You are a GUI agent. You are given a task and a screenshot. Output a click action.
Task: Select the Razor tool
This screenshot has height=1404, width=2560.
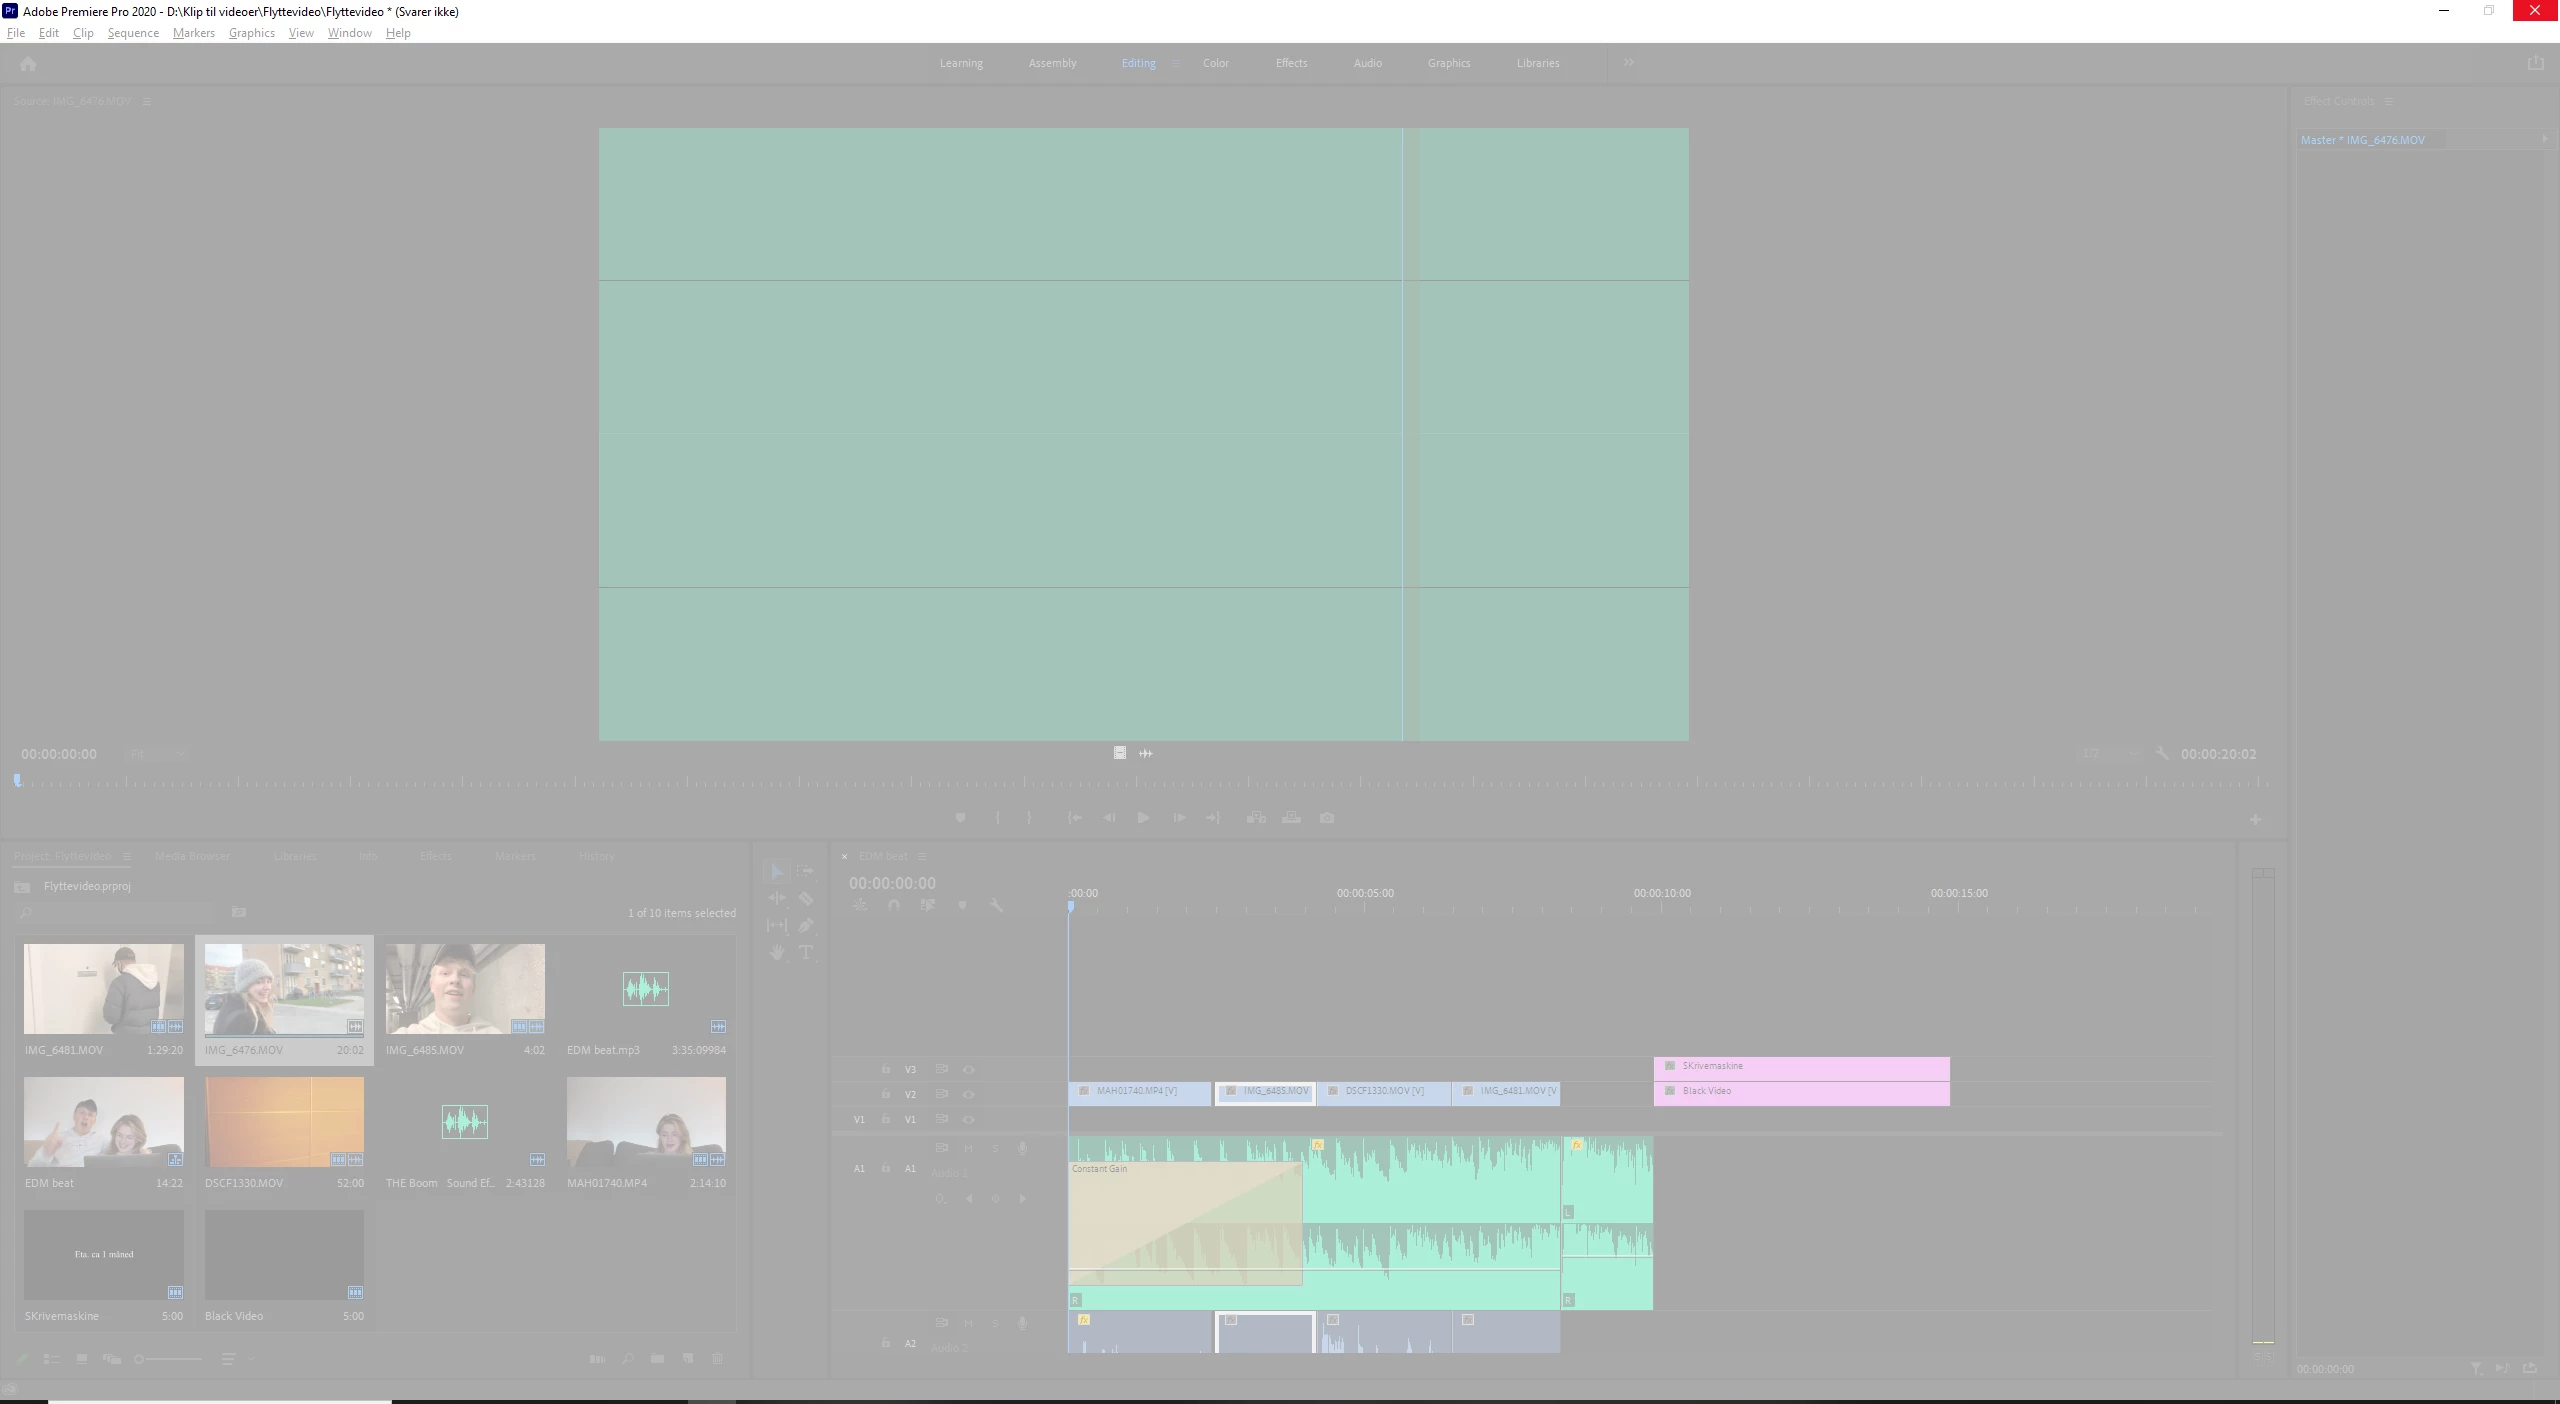(x=806, y=898)
